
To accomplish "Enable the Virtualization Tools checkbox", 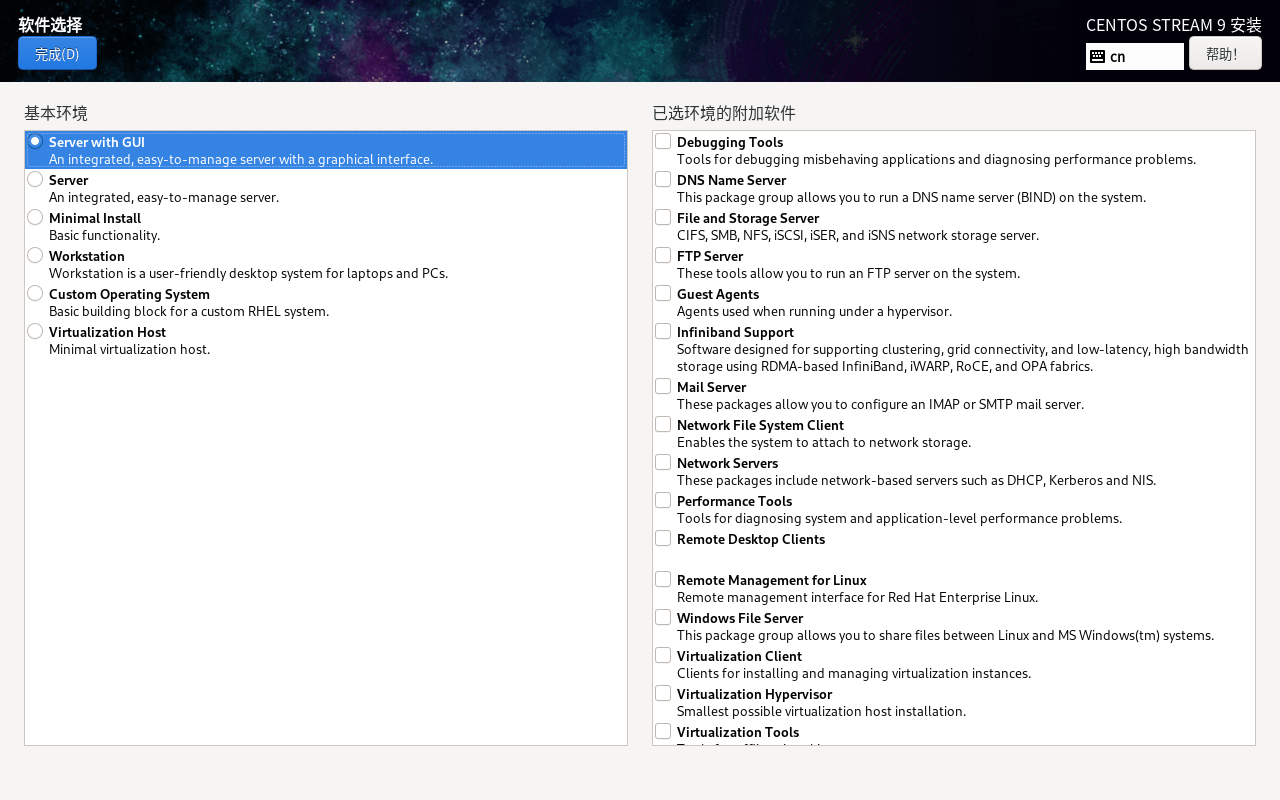I will coord(663,731).
